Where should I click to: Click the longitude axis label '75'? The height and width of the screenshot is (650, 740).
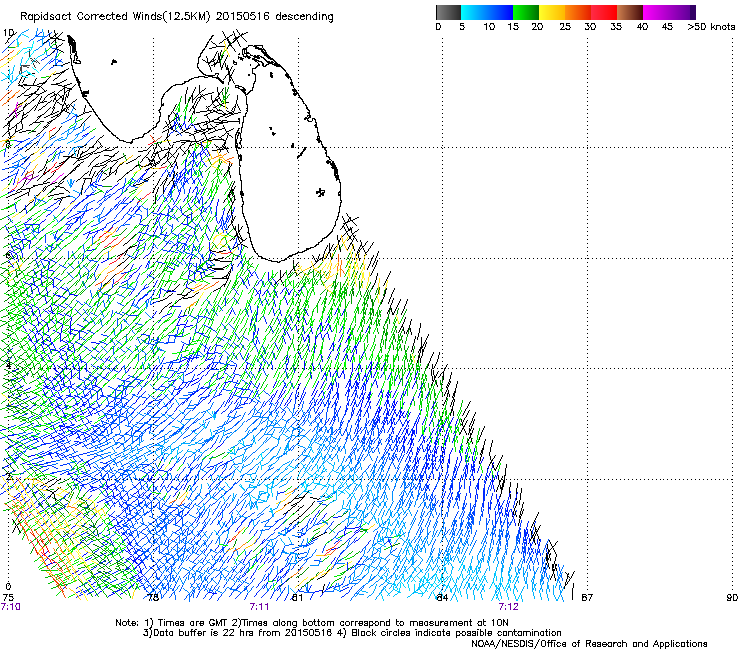tap(8, 598)
